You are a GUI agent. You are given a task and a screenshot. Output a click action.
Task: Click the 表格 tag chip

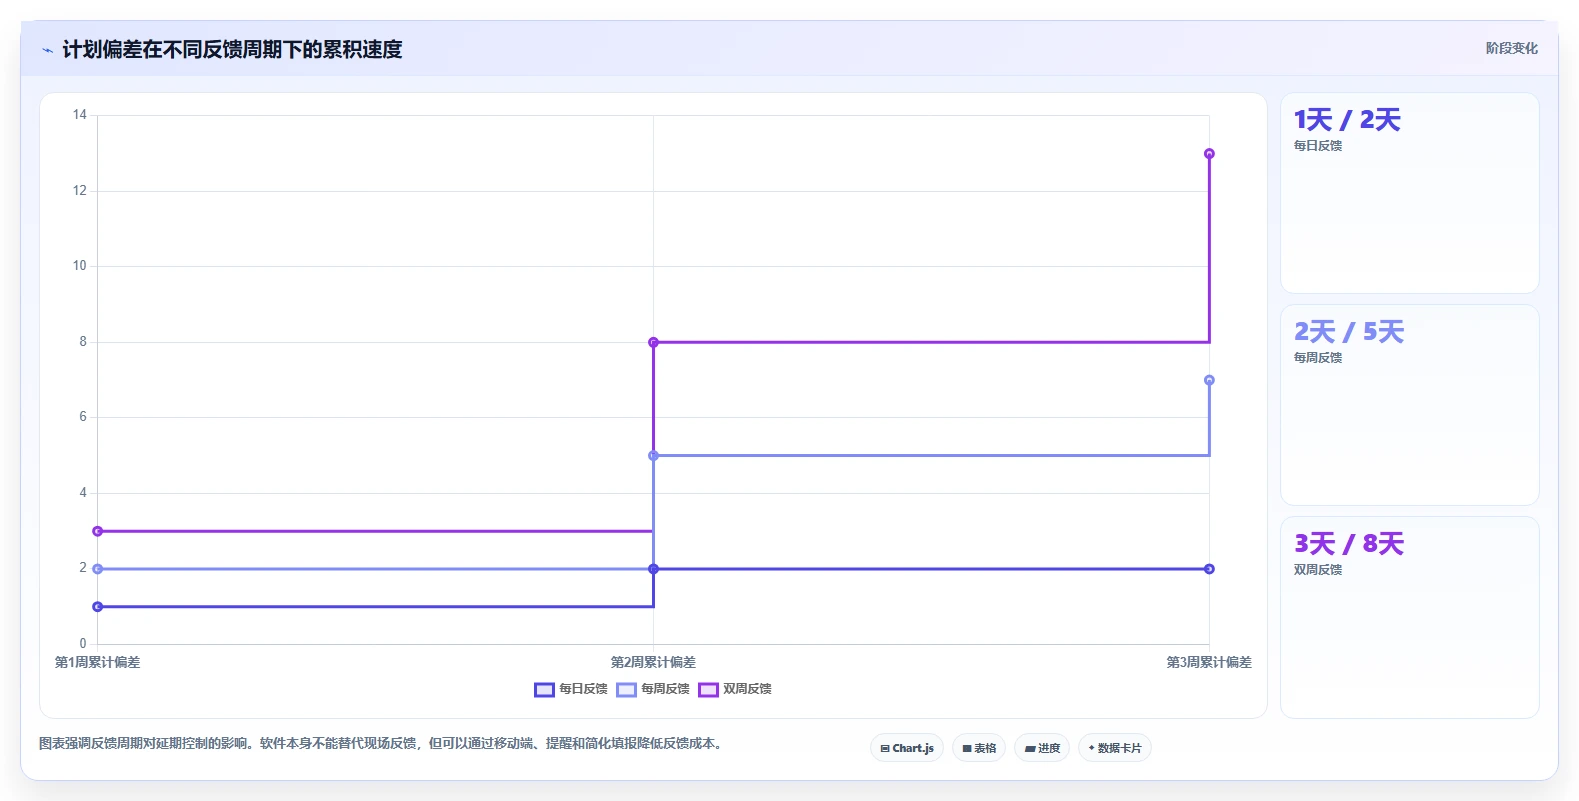click(979, 748)
